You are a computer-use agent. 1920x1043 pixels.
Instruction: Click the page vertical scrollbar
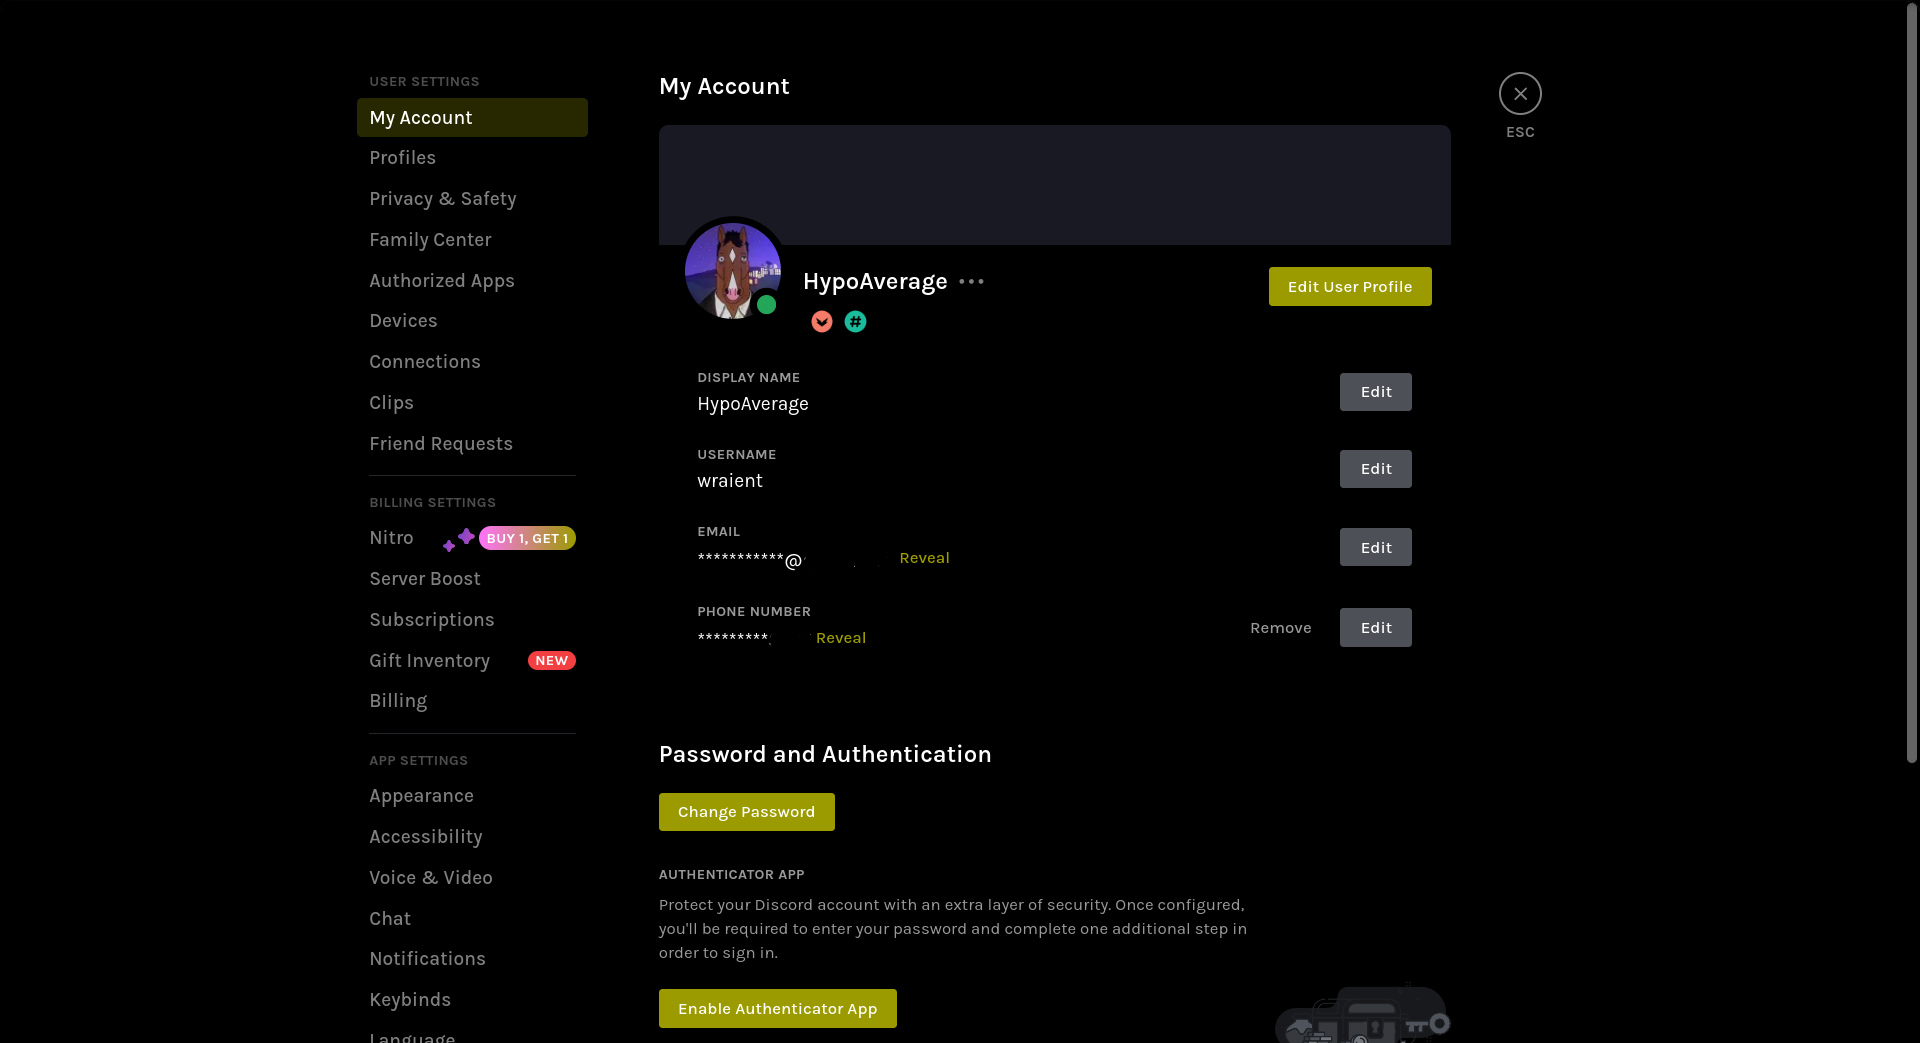(1912, 384)
